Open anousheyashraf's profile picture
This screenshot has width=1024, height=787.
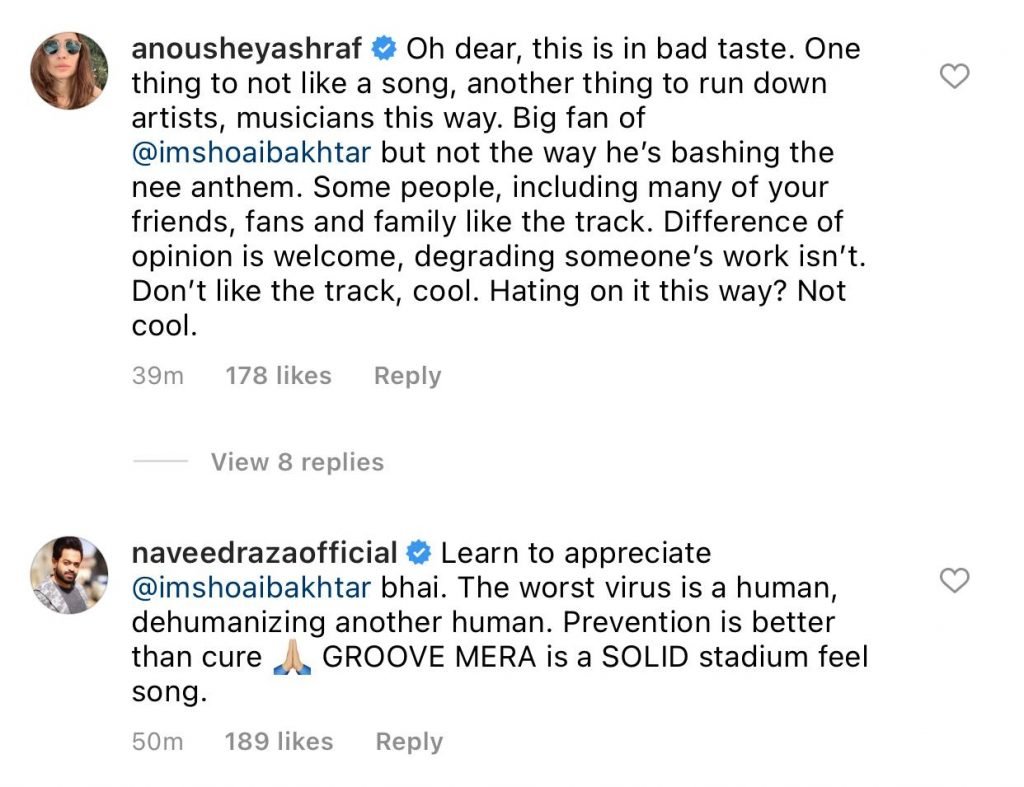point(69,70)
